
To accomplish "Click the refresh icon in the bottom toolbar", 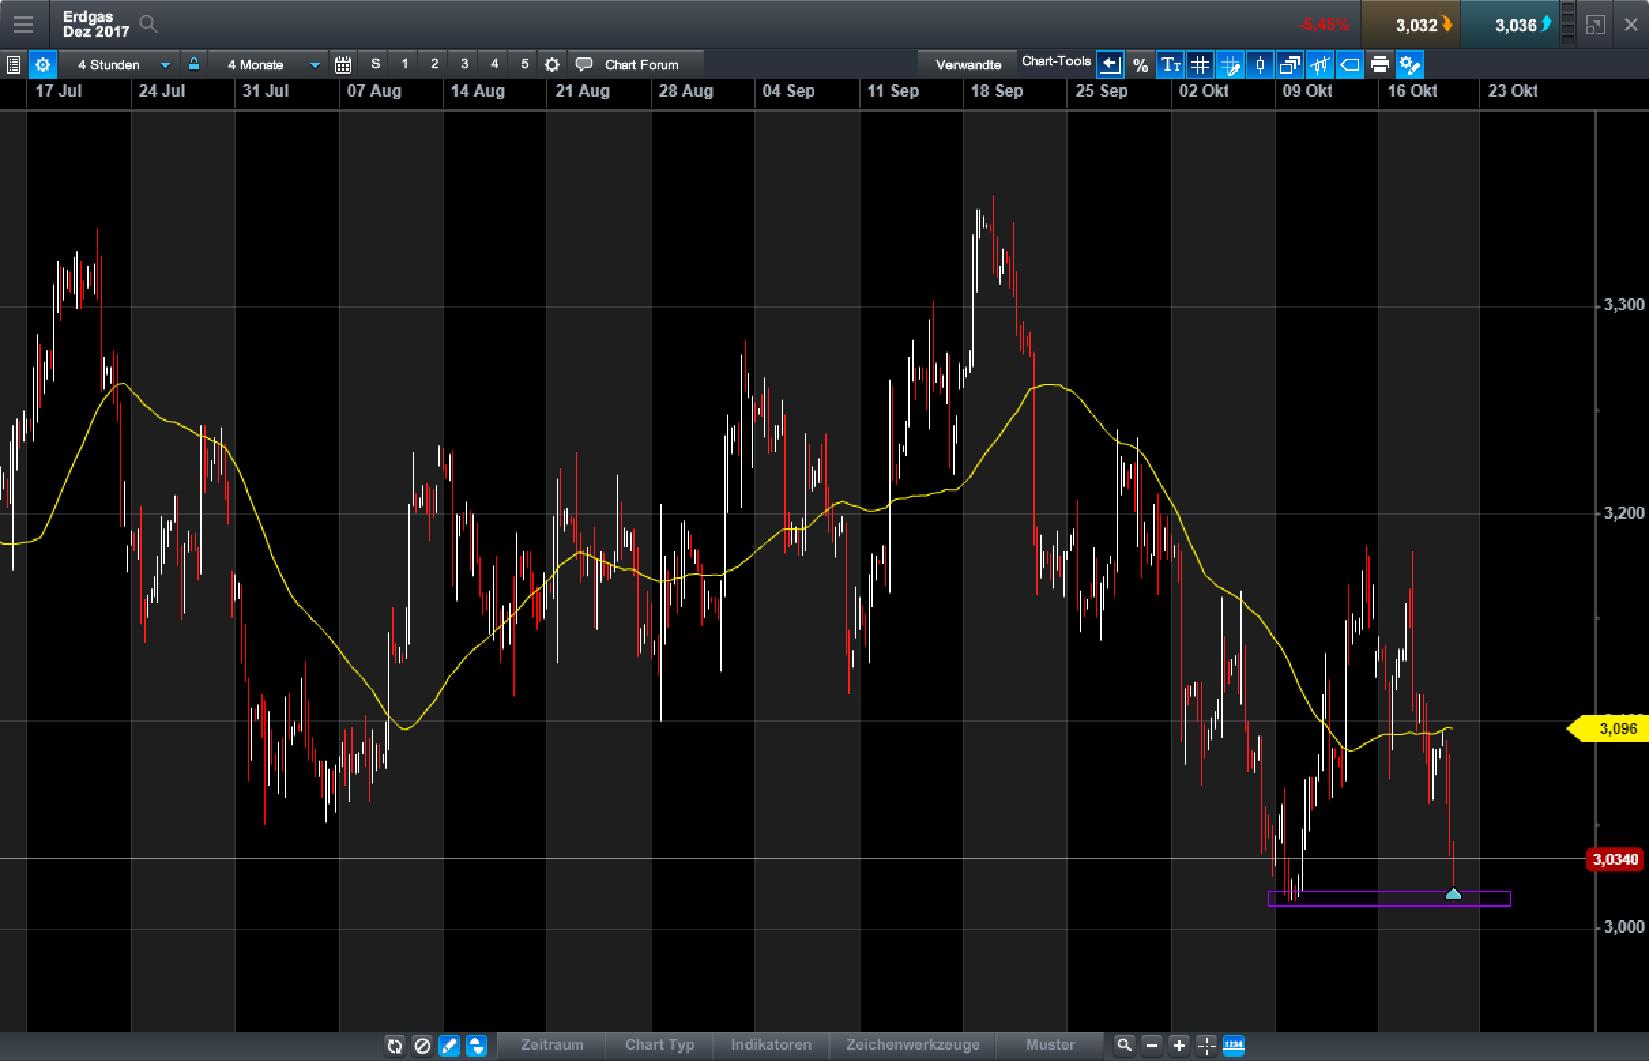I will coord(396,1046).
